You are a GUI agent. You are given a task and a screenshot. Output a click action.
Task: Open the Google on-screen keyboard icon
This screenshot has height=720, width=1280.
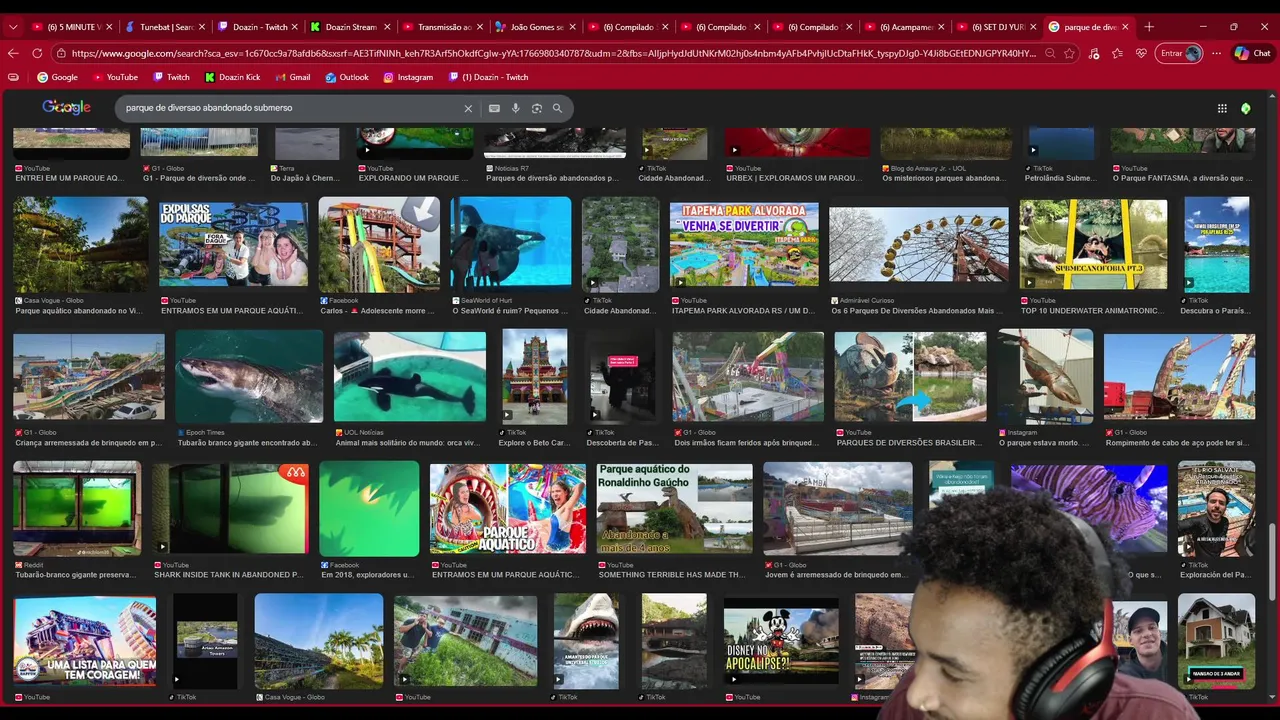pyautogui.click(x=494, y=108)
